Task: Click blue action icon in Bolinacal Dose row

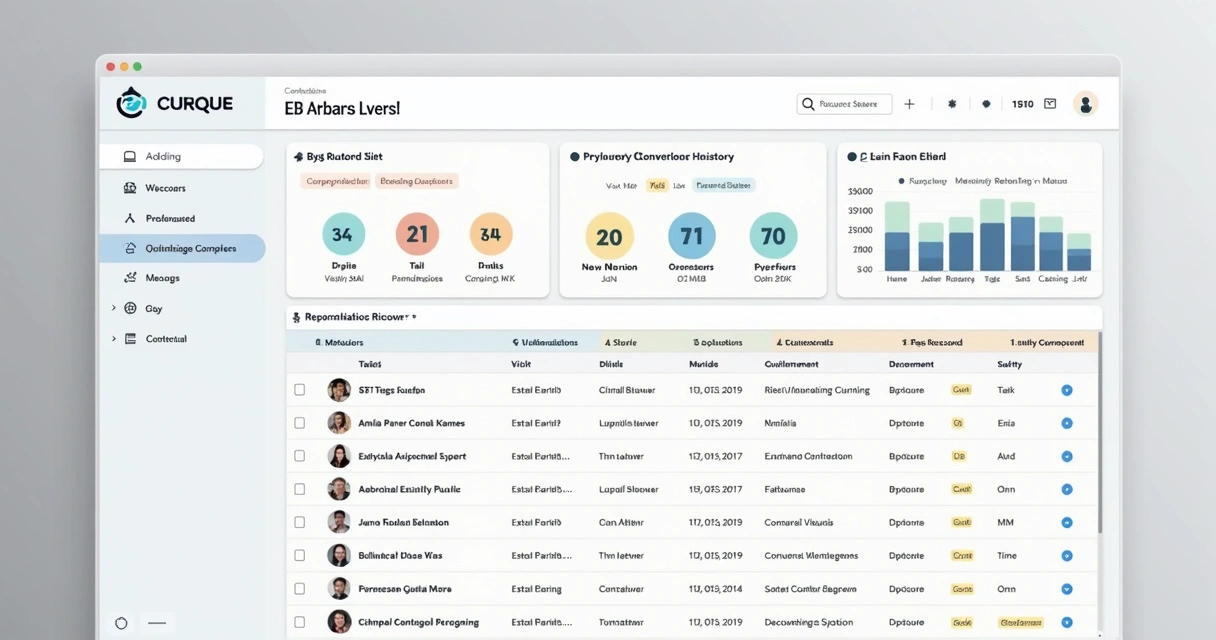Action: pyautogui.click(x=1067, y=555)
